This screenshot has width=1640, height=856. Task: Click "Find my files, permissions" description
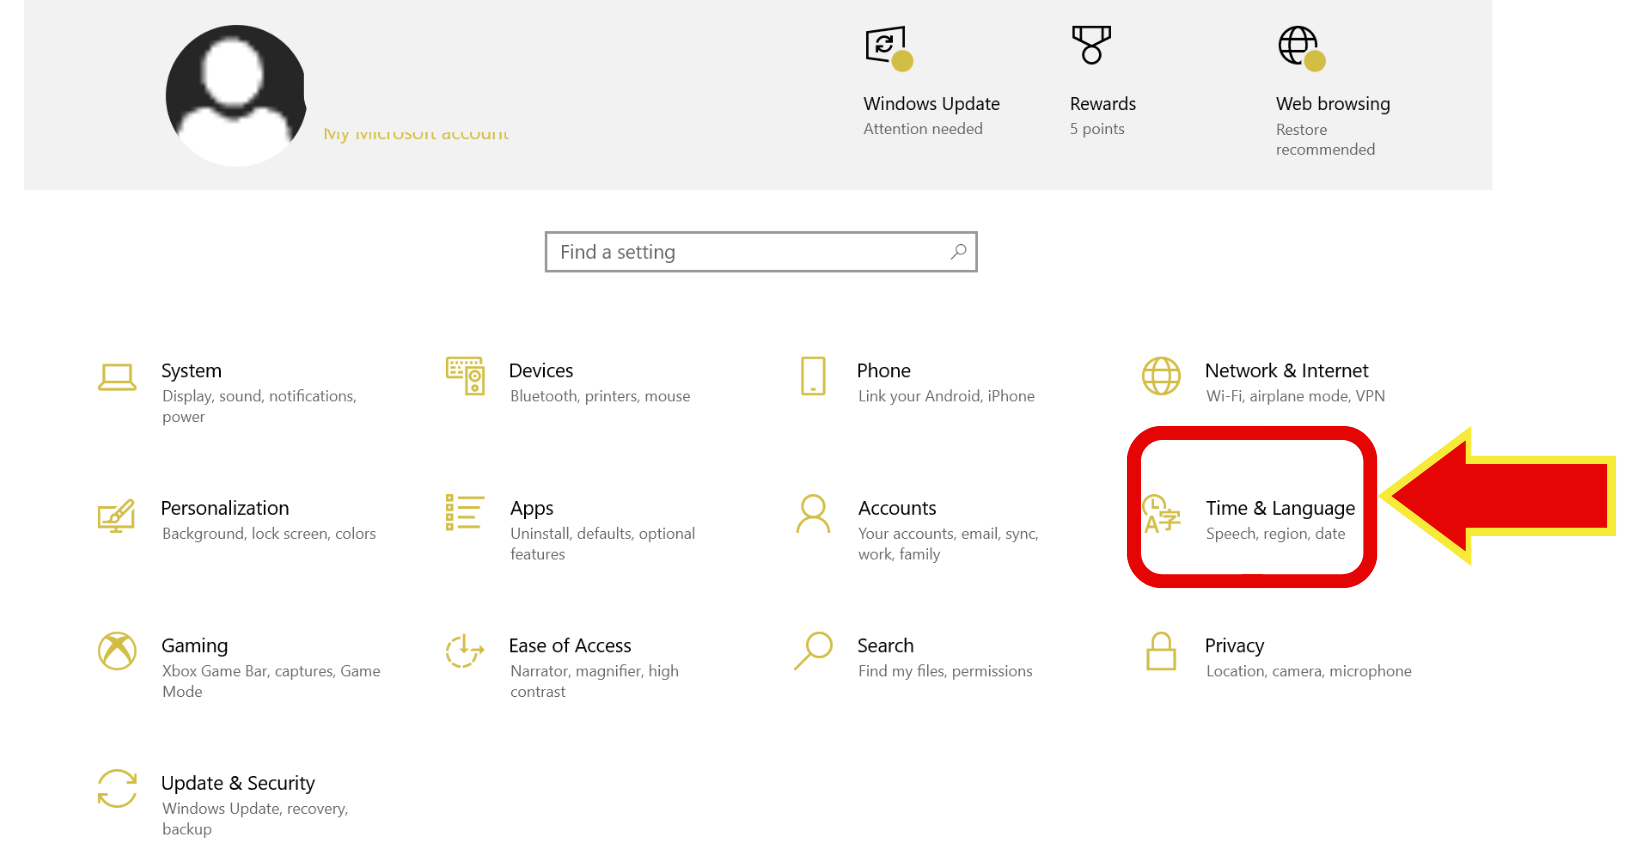(x=945, y=671)
